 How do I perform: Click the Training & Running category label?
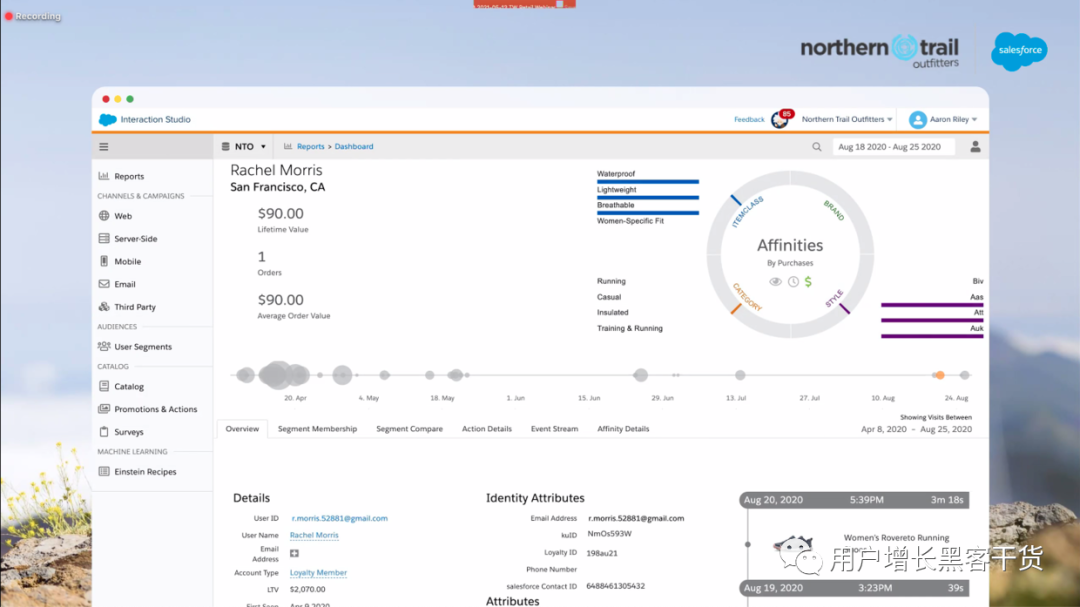point(630,329)
